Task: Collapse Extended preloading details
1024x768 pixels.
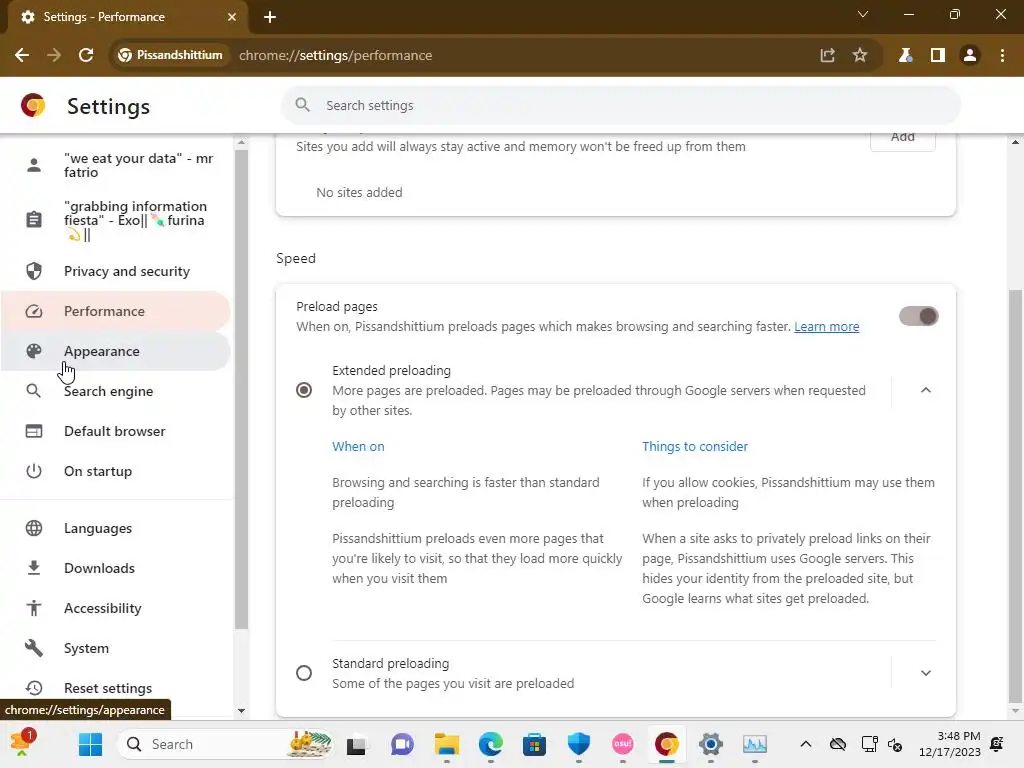Action: point(925,390)
